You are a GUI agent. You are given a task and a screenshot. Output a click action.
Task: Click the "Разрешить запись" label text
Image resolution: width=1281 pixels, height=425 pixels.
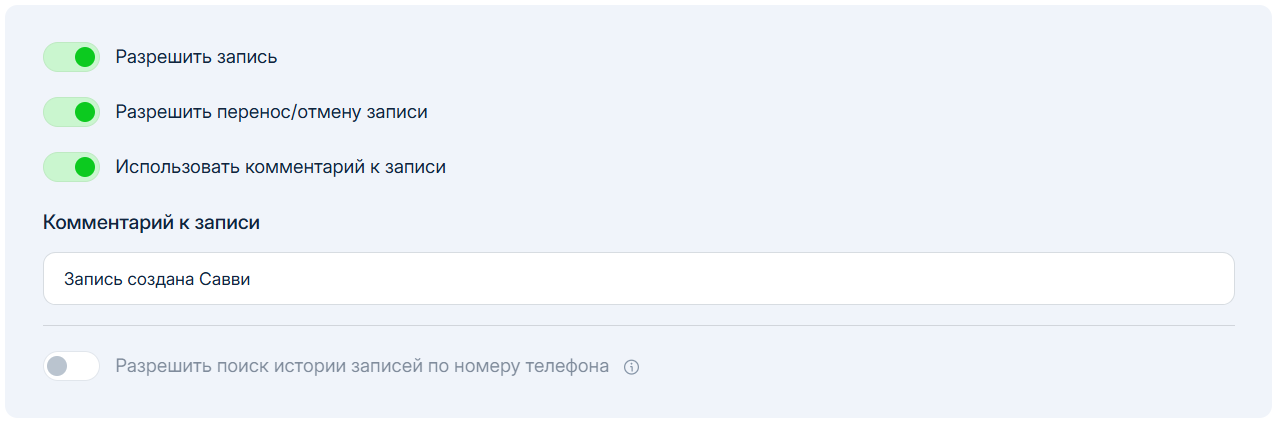[x=196, y=57]
